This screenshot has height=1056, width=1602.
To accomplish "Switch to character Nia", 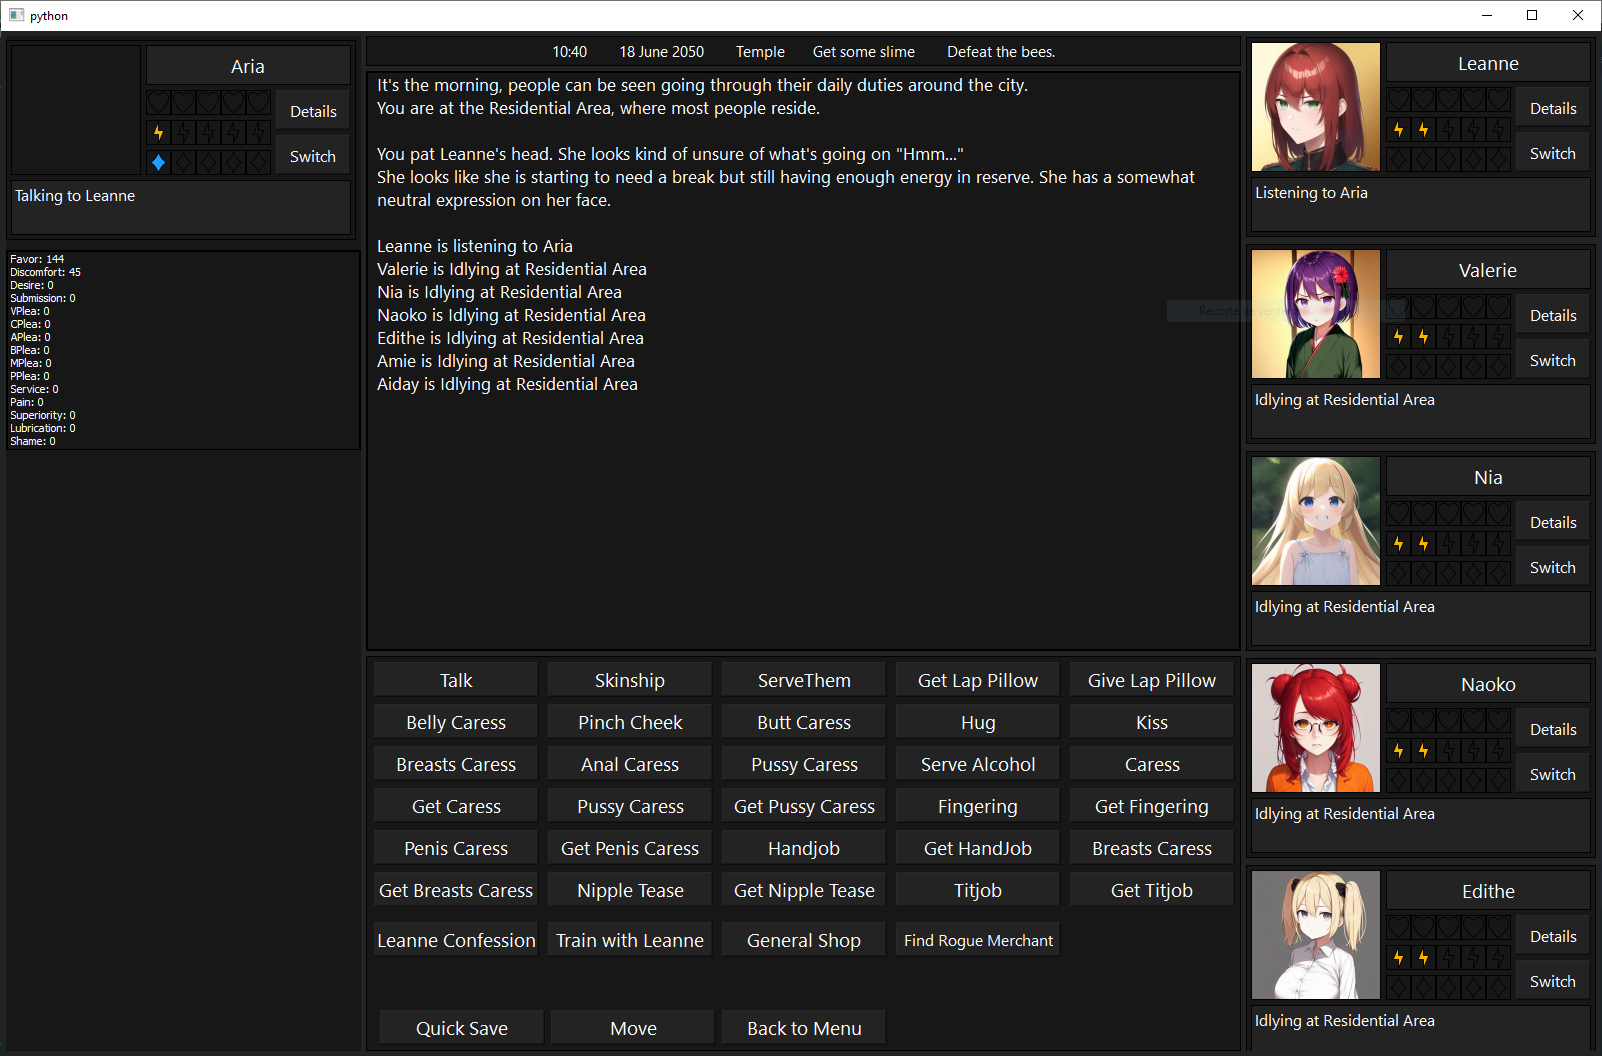I will click(x=1552, y=568).
